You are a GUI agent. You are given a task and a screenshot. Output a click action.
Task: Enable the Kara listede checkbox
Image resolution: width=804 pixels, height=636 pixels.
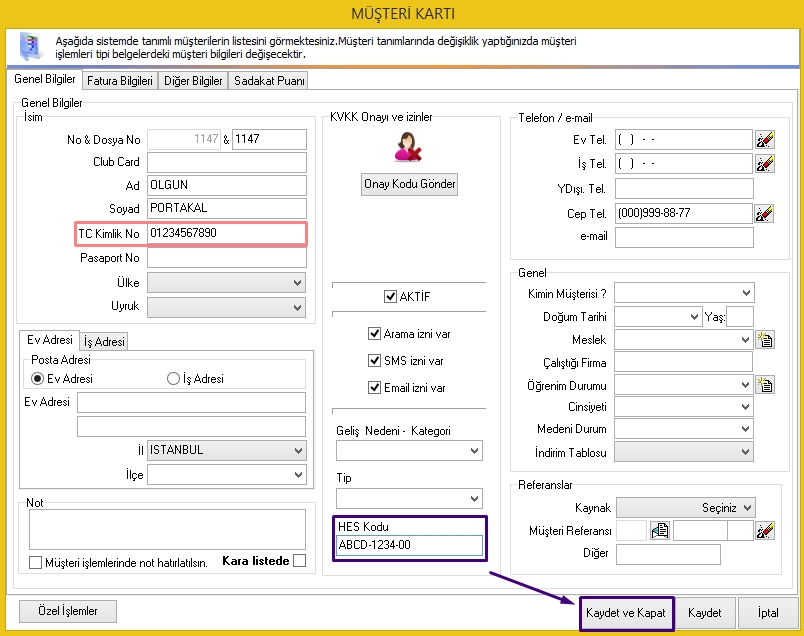coord(299,561)
